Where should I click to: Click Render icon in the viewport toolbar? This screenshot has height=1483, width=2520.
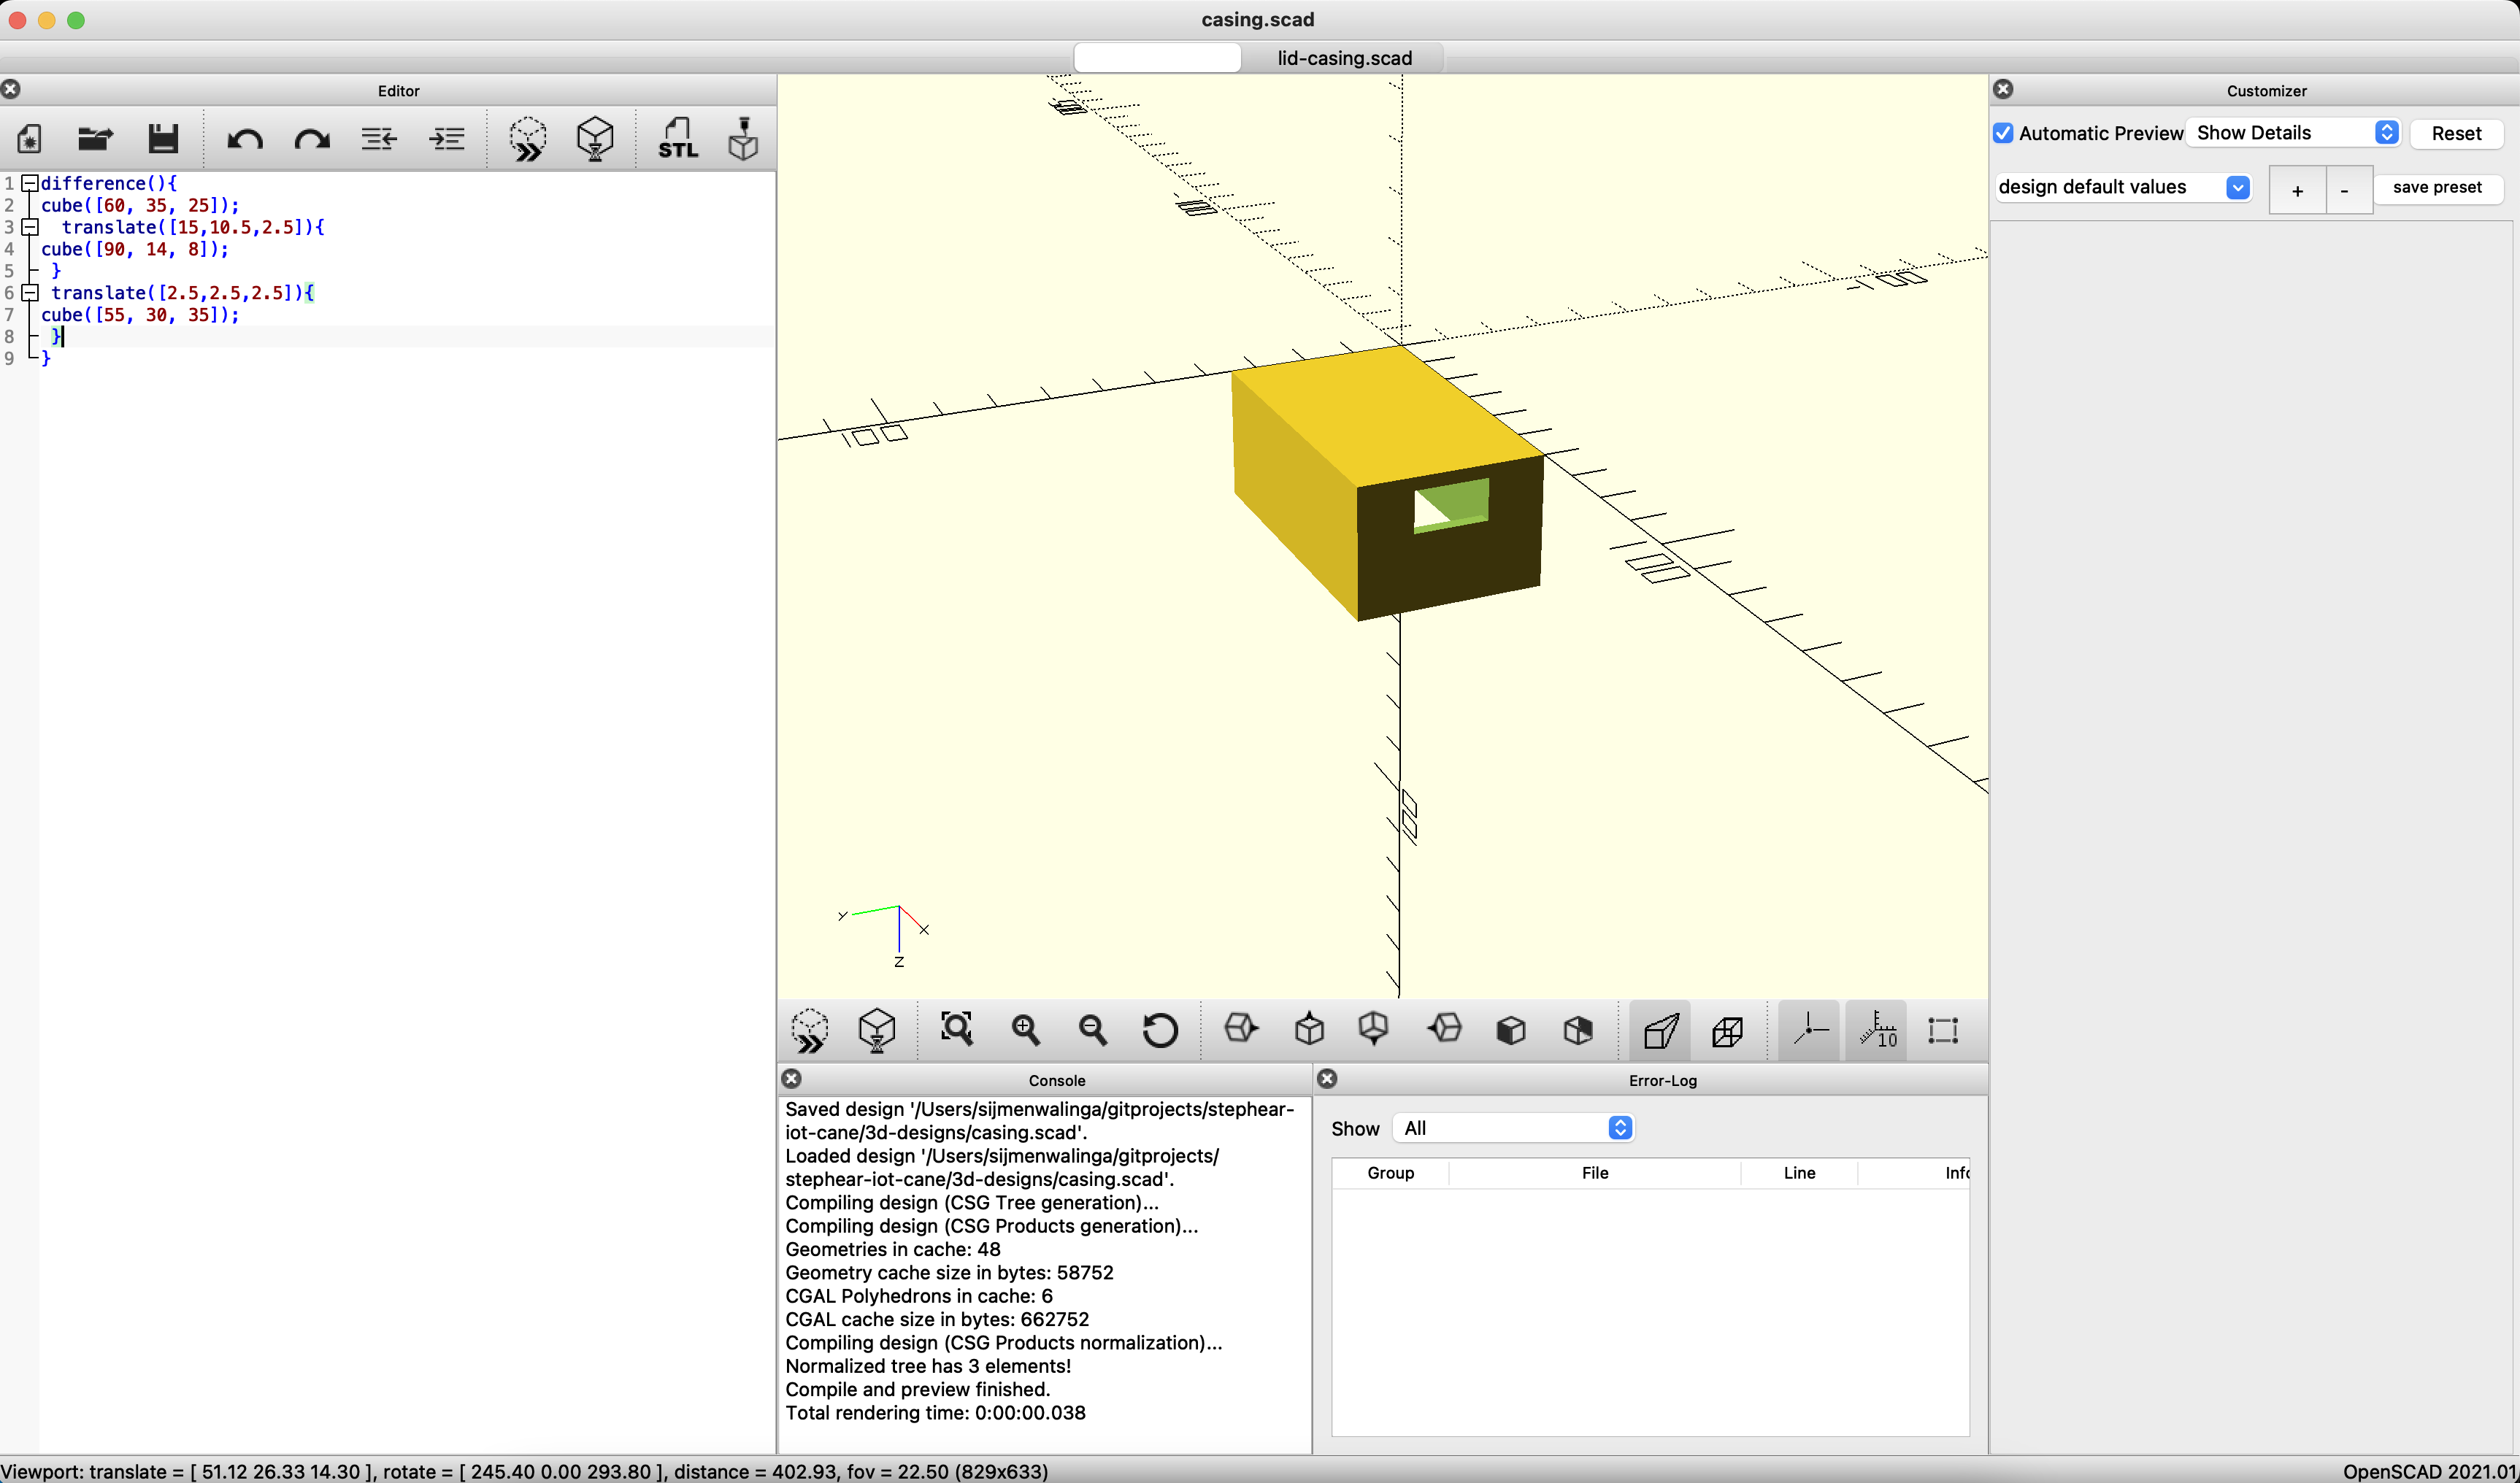pos(877,1030)
